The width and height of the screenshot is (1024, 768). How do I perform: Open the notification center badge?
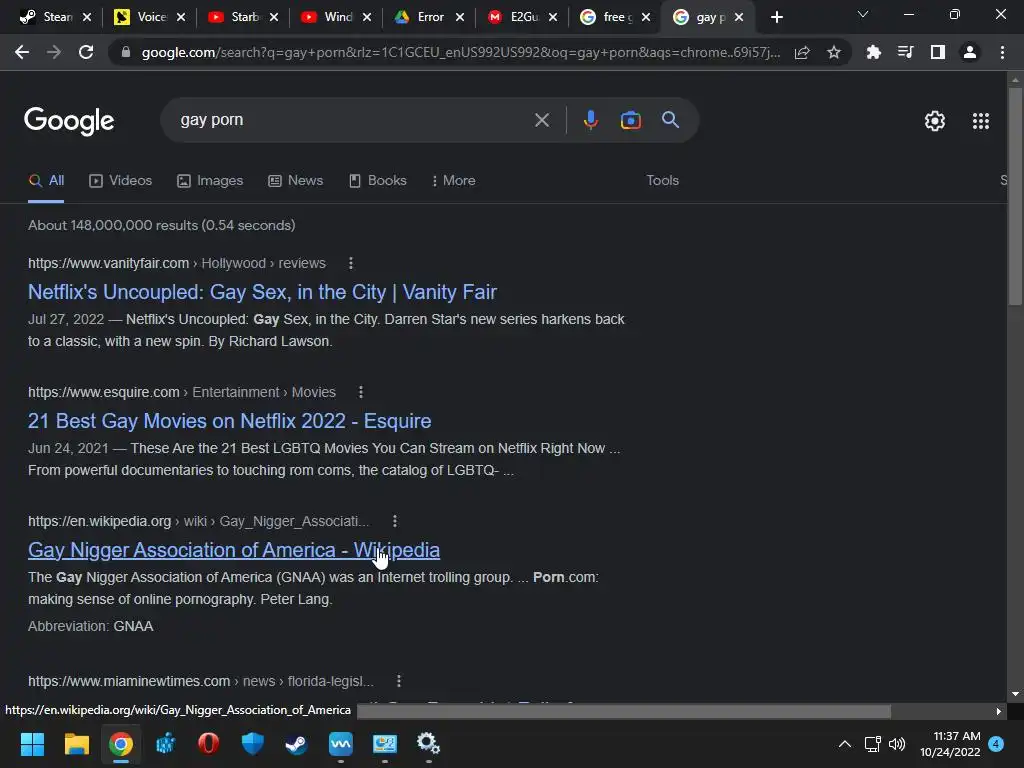[x=996, y=744]
